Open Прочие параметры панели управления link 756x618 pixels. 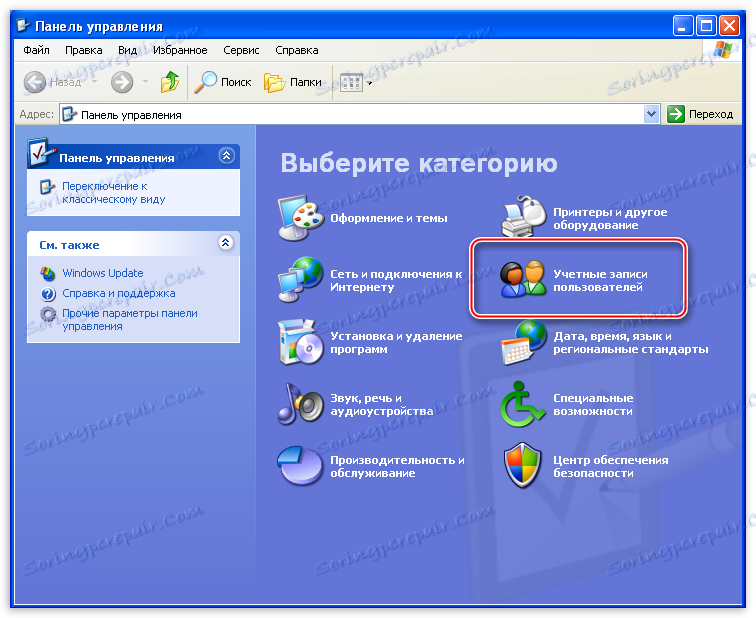click(130, 320)
